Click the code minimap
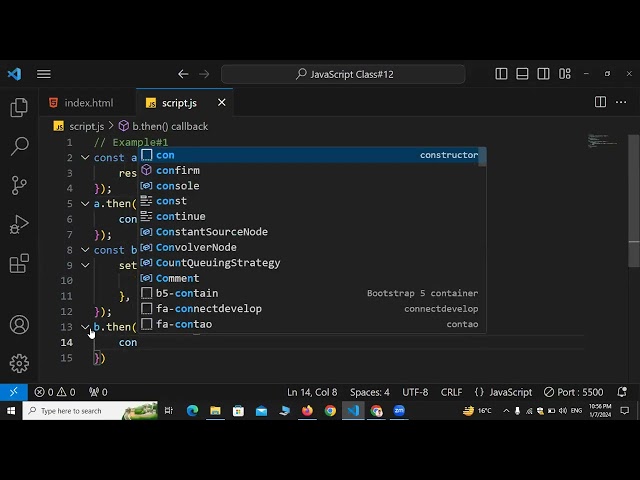The height and width of the screenshot is (480, 640). 602,141
